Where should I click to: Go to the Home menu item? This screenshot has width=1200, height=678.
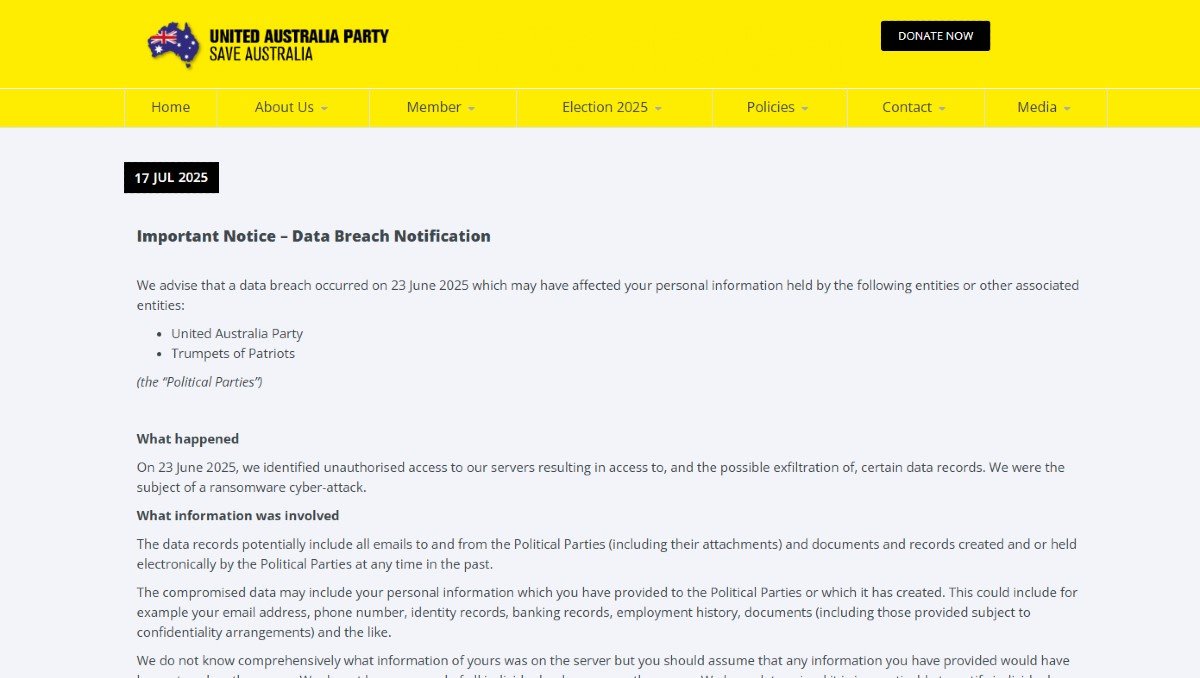(170, 107)
